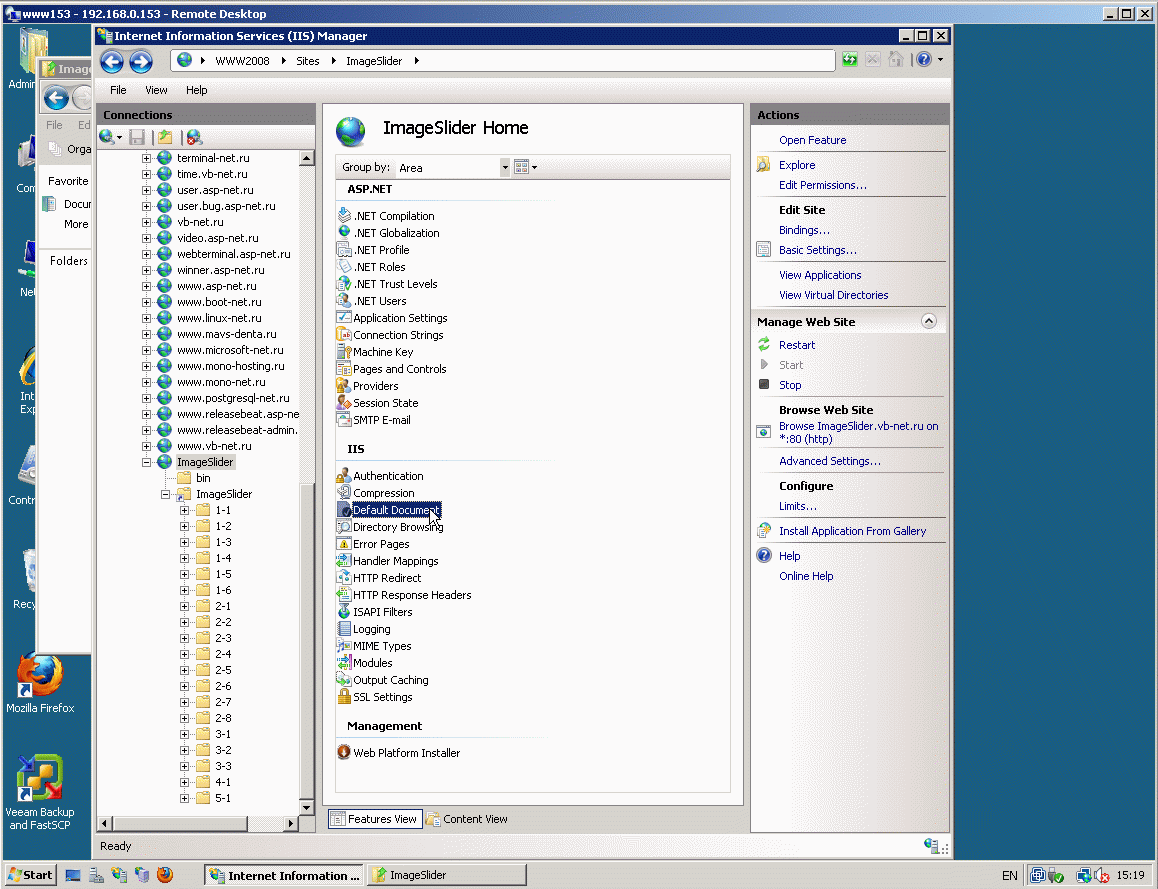Screen dimensions: 1158x889
Task: Switch to the Content View tab
Action: (x=467, y=819)
